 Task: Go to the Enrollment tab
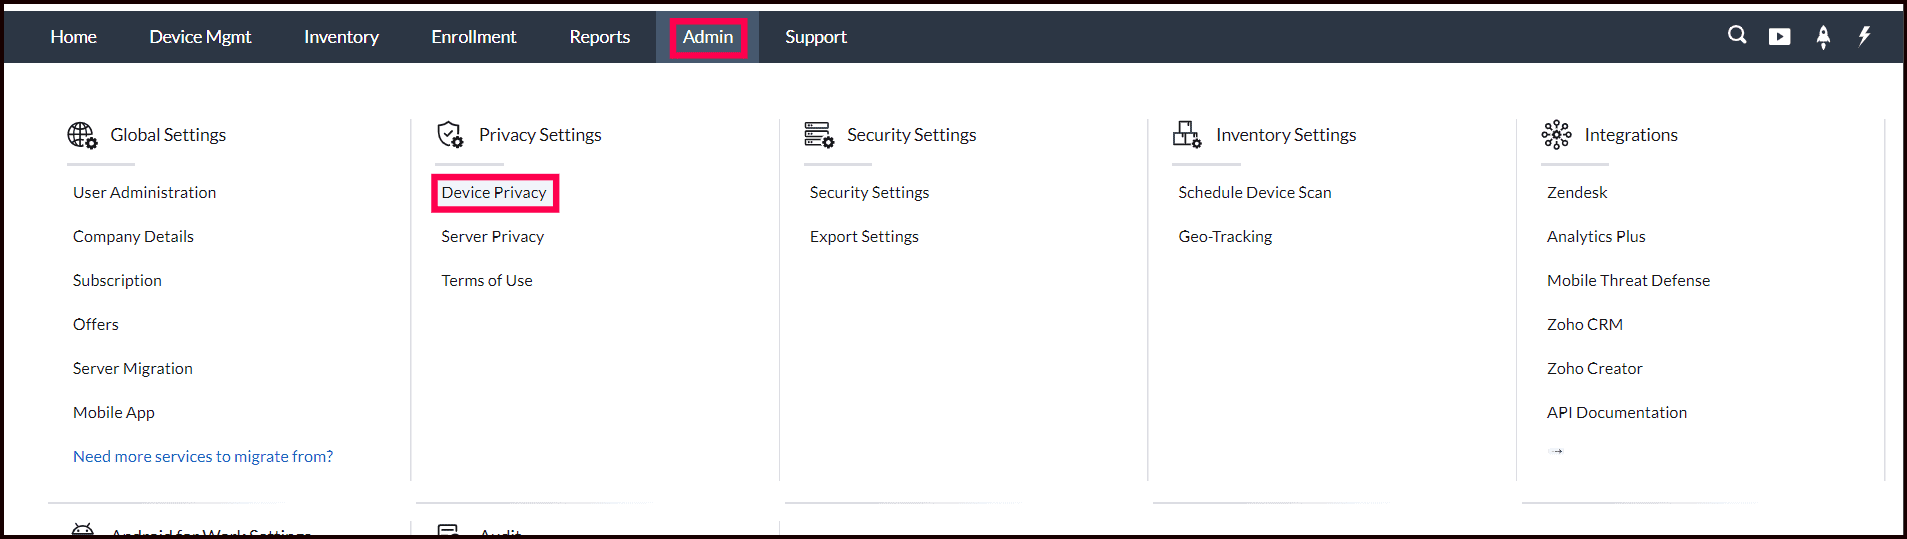[474, 37]
